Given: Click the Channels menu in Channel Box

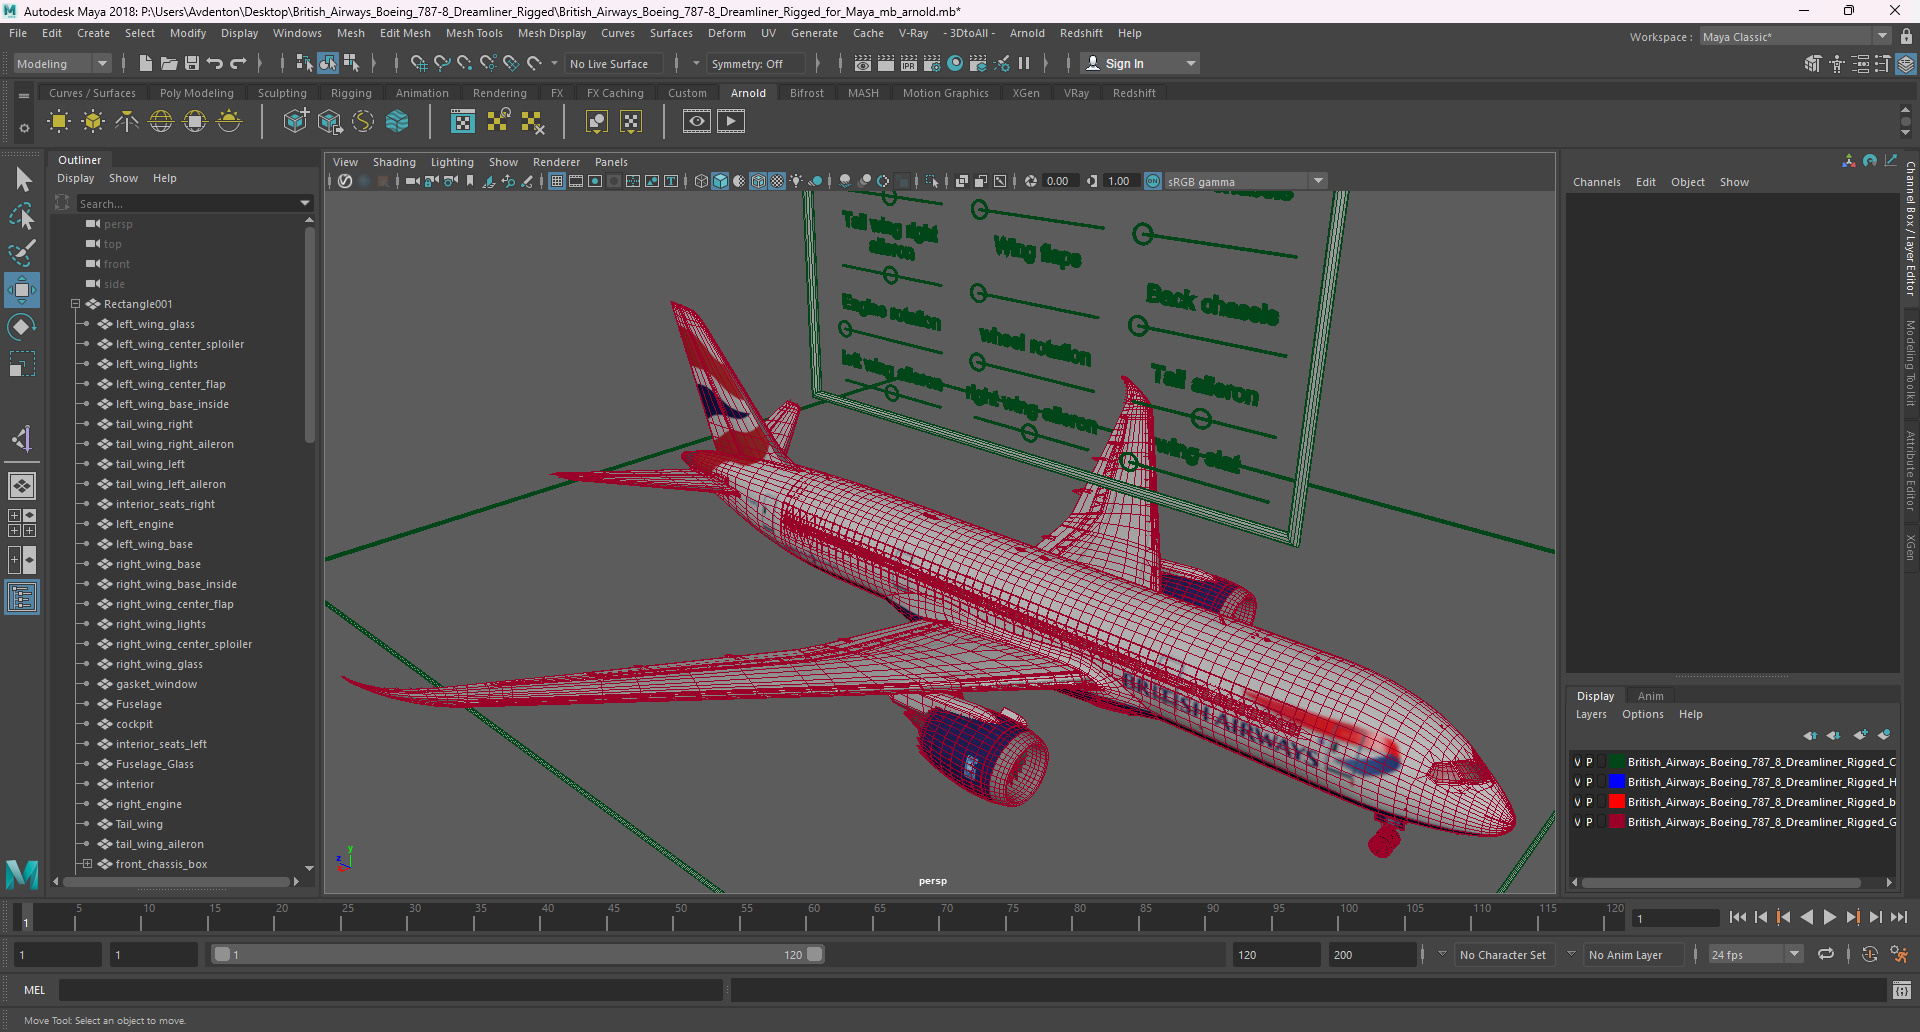Looking at the screenshot, I should coord(1596,182).
